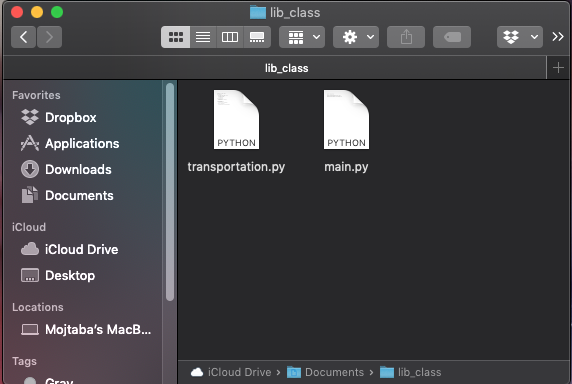
Task: Open the Dropbox toolbar dropdown
Action: [x=520, y=37]
